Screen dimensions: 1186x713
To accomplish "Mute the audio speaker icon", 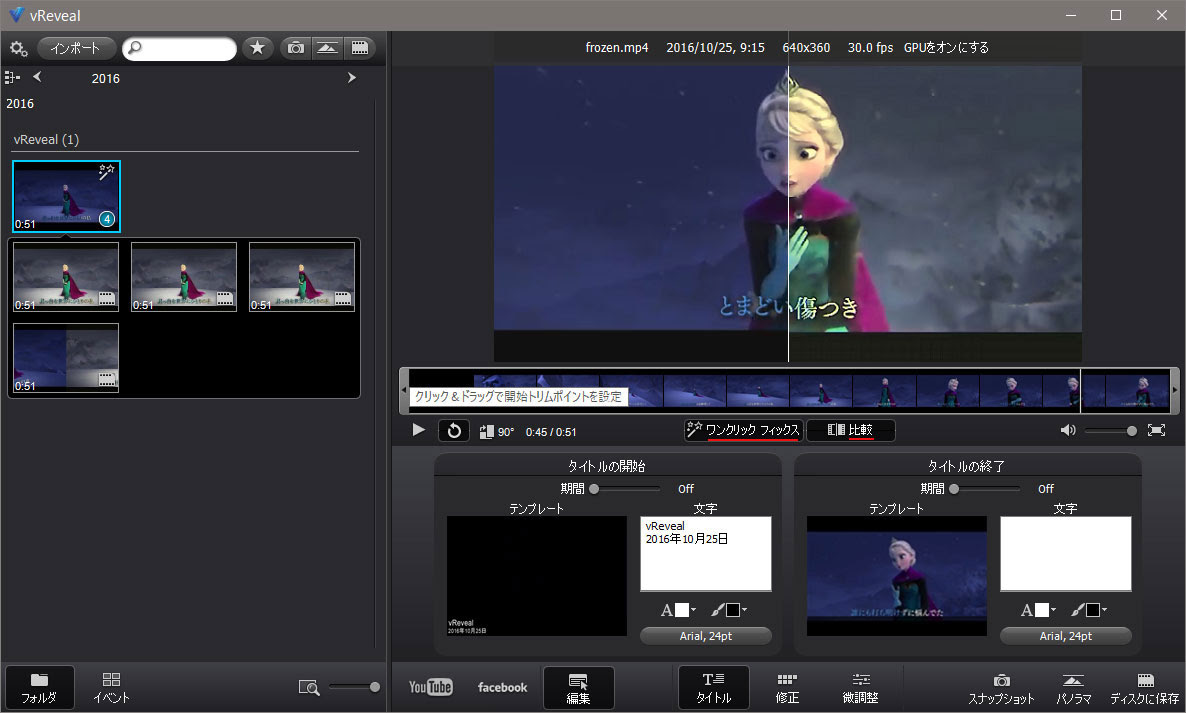I will coord(1067,430).
